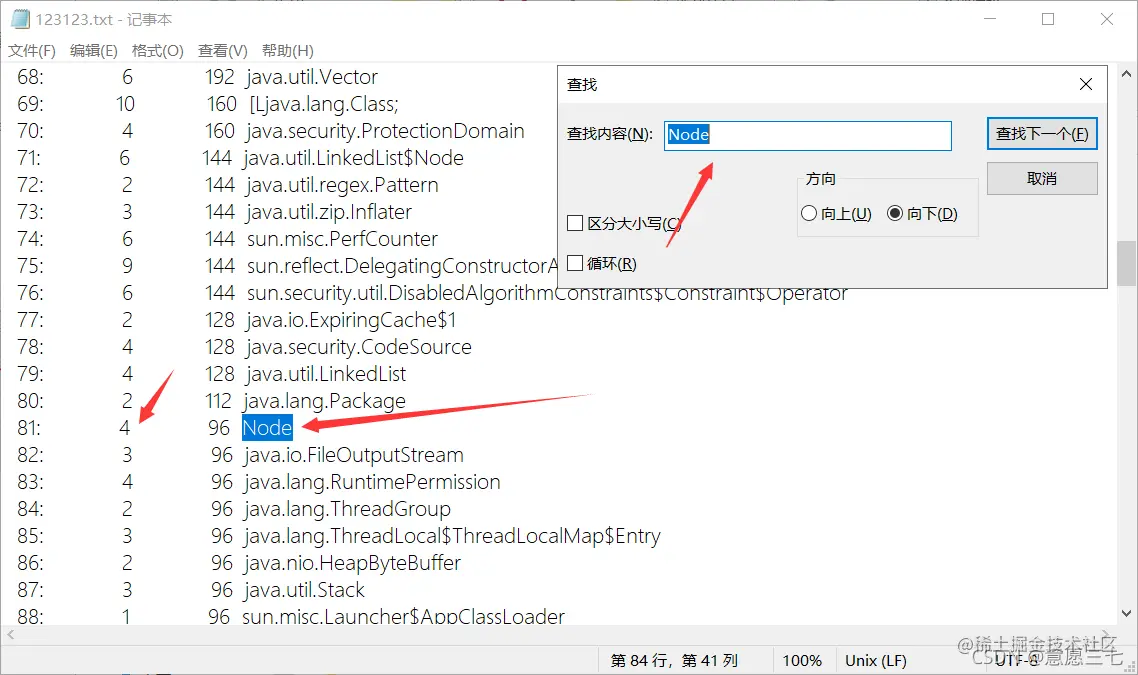Click java.util.LinkedList on line 79

click(326, 374)
